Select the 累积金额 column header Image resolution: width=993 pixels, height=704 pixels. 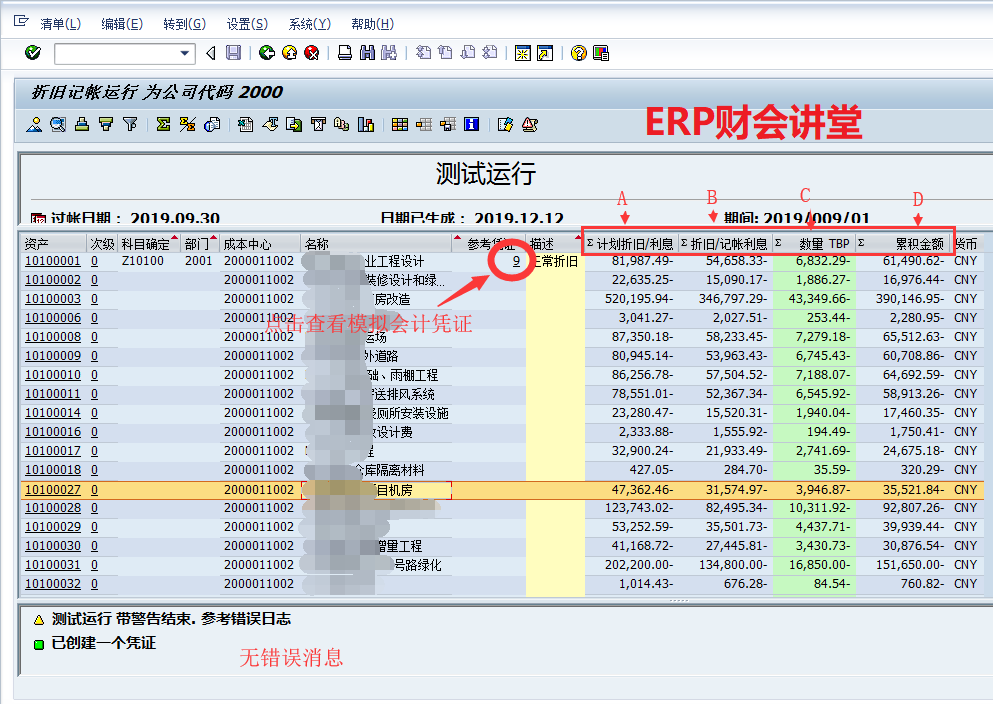point(918,243)
